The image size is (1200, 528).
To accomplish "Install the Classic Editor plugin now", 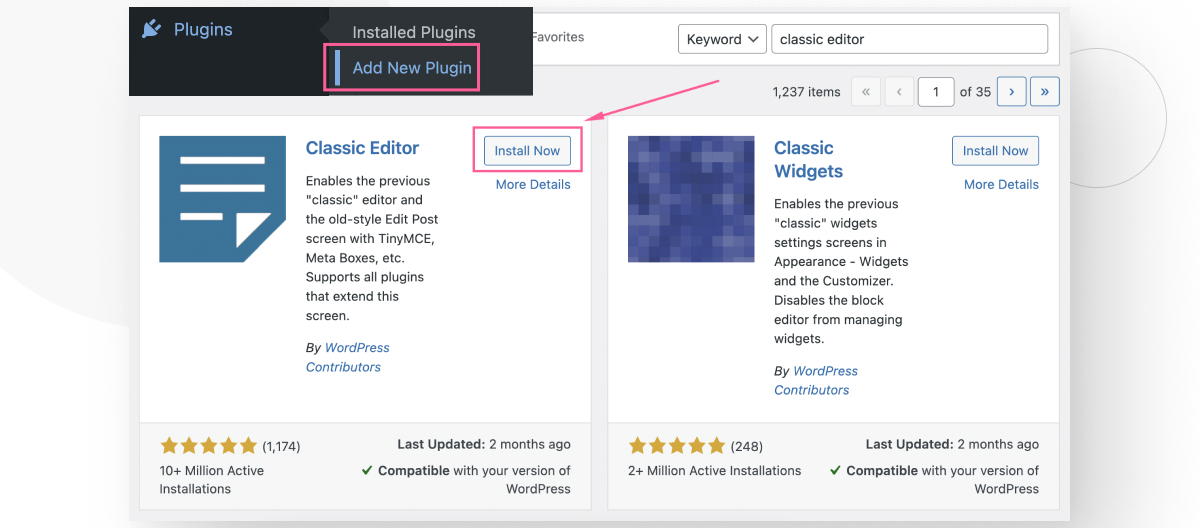I will pos(527,151).
